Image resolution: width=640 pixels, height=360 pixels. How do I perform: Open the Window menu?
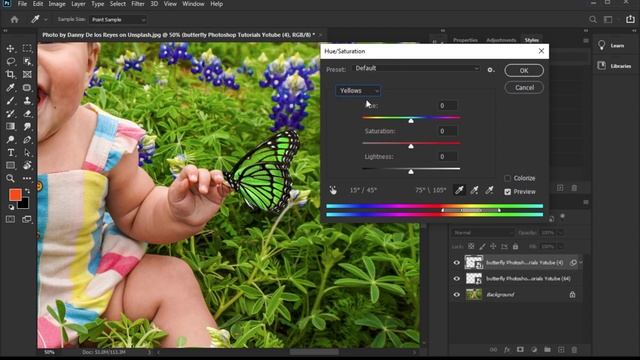pos(193,4)
